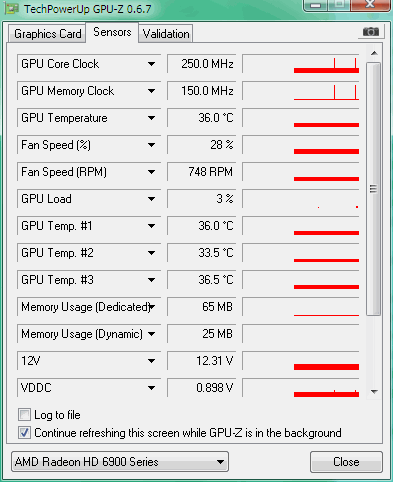Expand the GPU Load sensor dropdown
This screenshot has height=482, width=393.
(151, 199)
